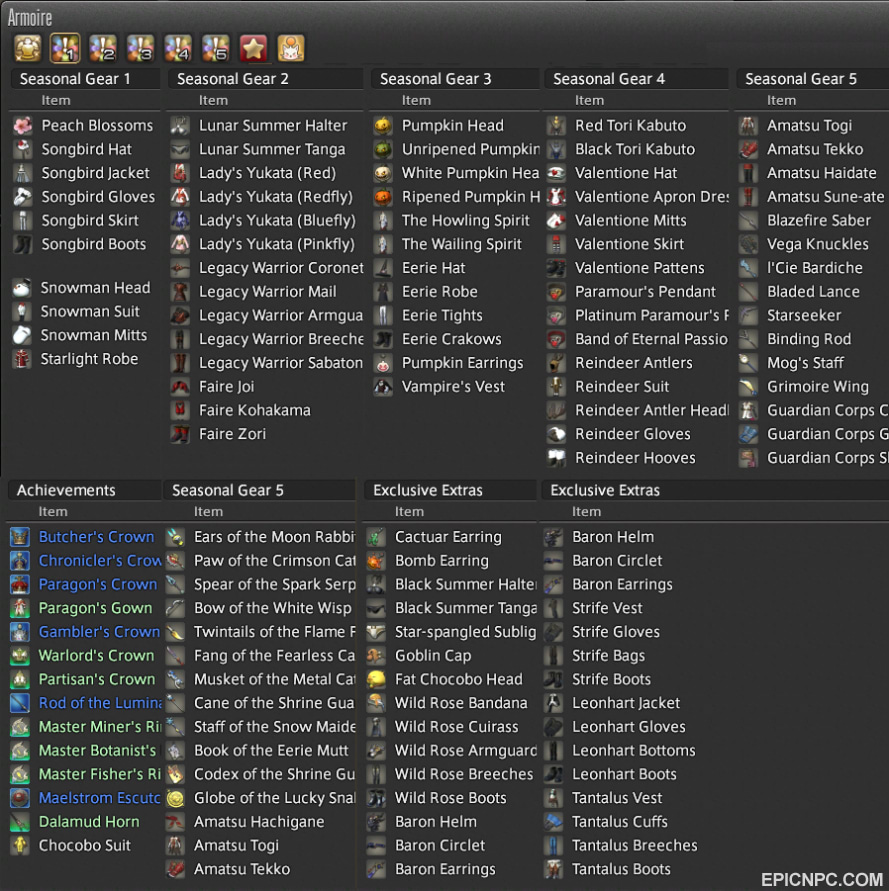
Task: Switch to the tab icon numbered 4
Action: pyautogui.click(x=178, y=48)
